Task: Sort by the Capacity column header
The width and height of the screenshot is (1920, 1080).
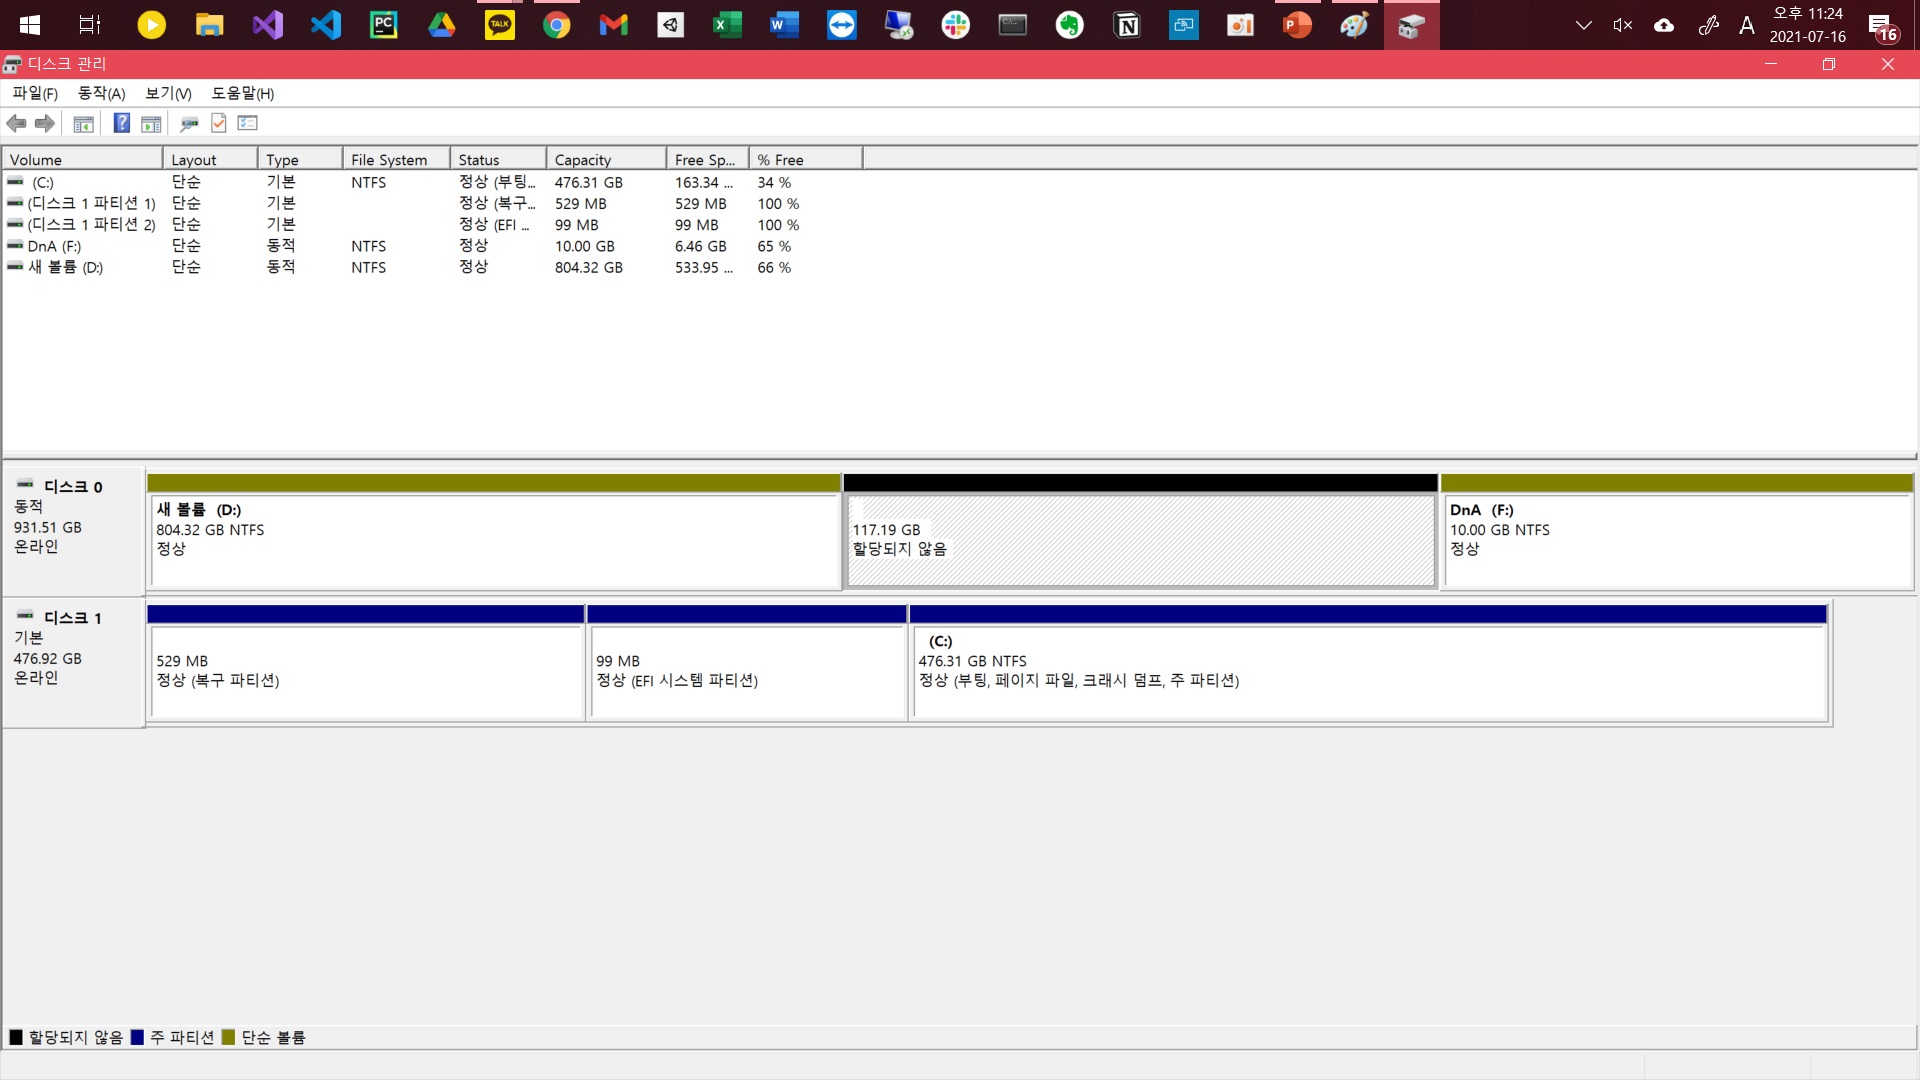Action: point(605,160)
